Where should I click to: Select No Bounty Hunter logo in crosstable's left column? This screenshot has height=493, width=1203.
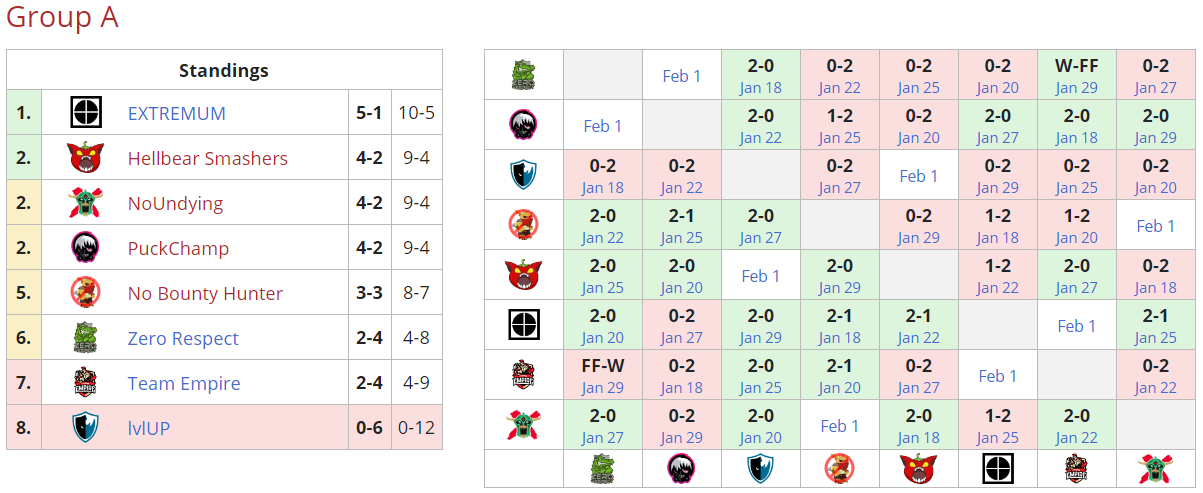(524, 225)
